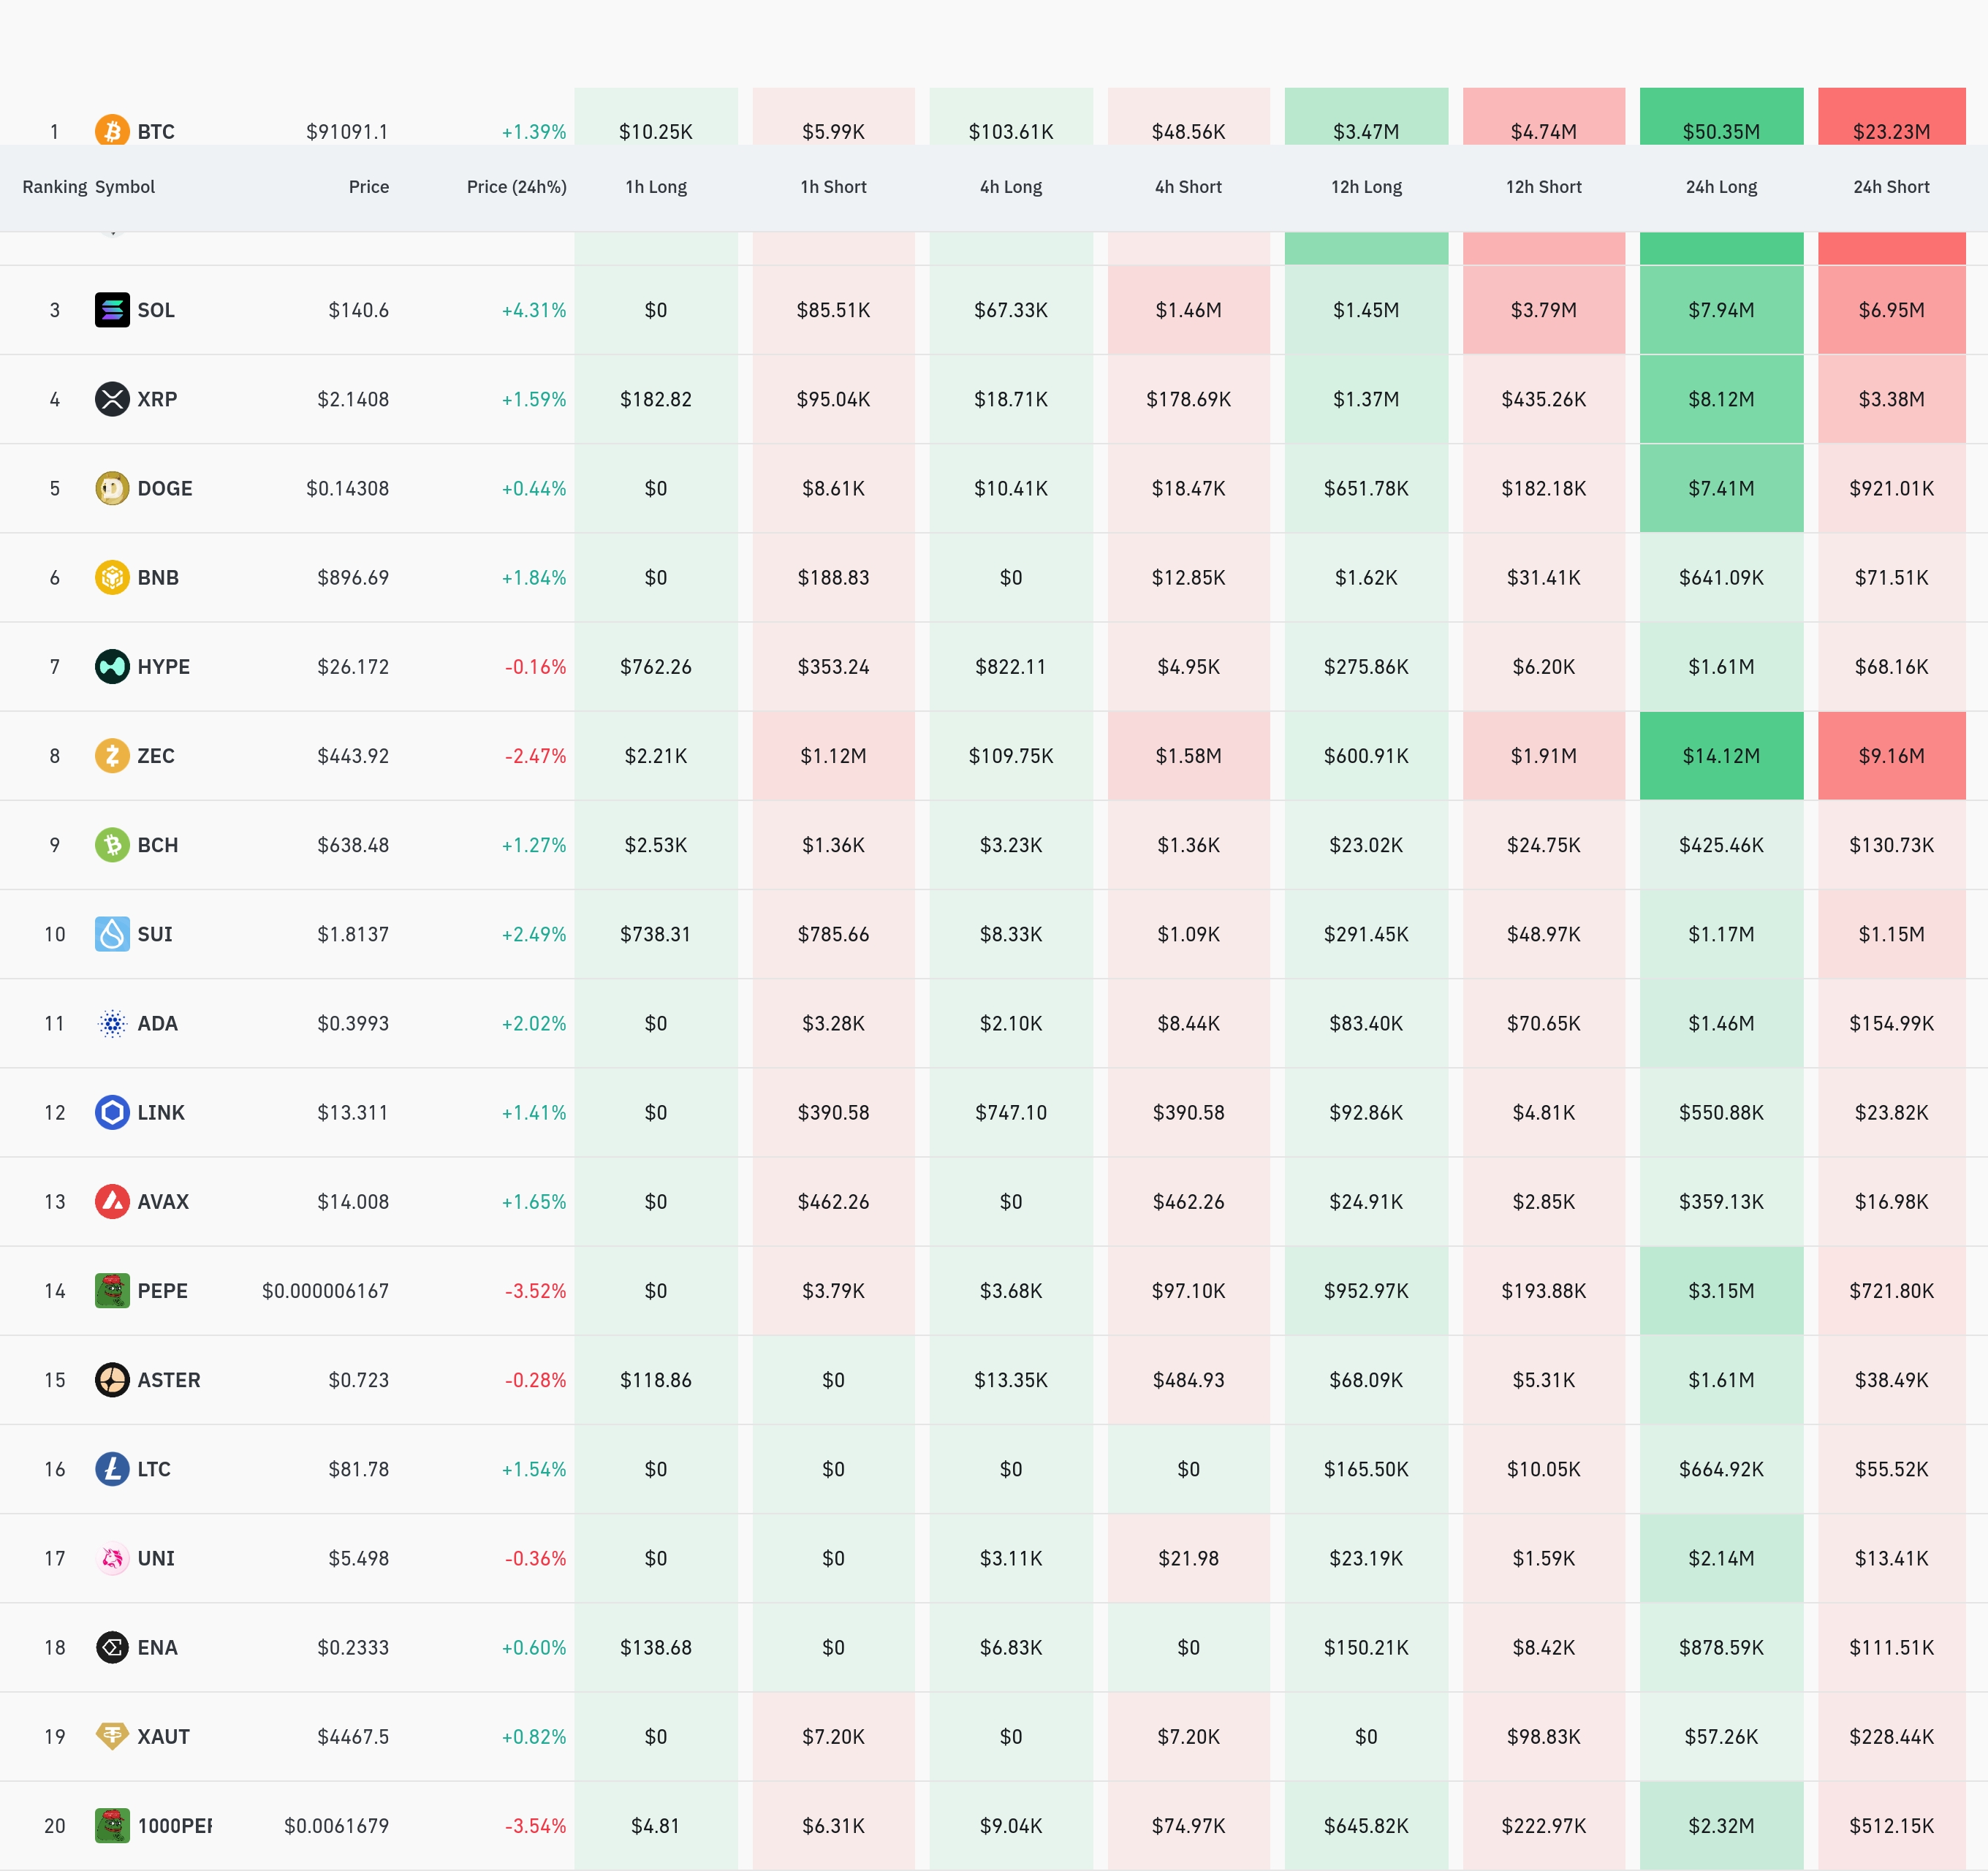Click the ADA coin icon
Image resolution: width=1988 pixels, height=1871 pixels.
(112, 1023)
